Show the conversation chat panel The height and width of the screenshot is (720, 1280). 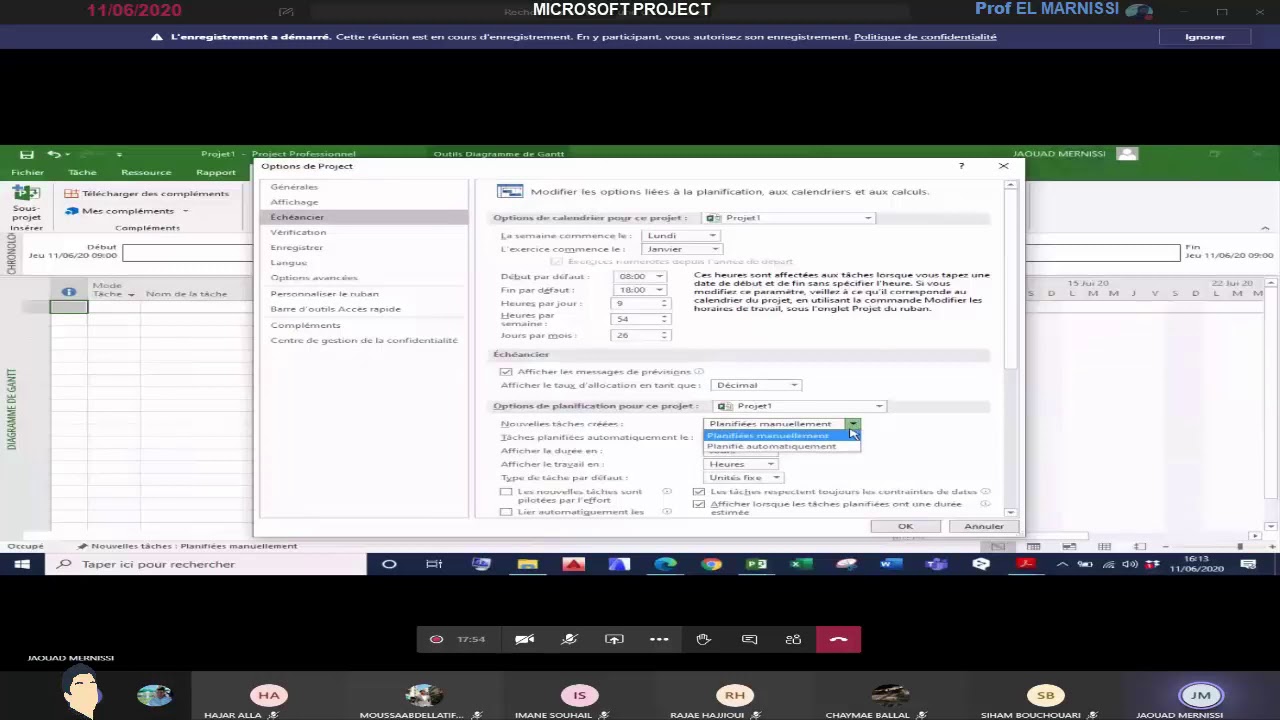[x=749, y=639]
